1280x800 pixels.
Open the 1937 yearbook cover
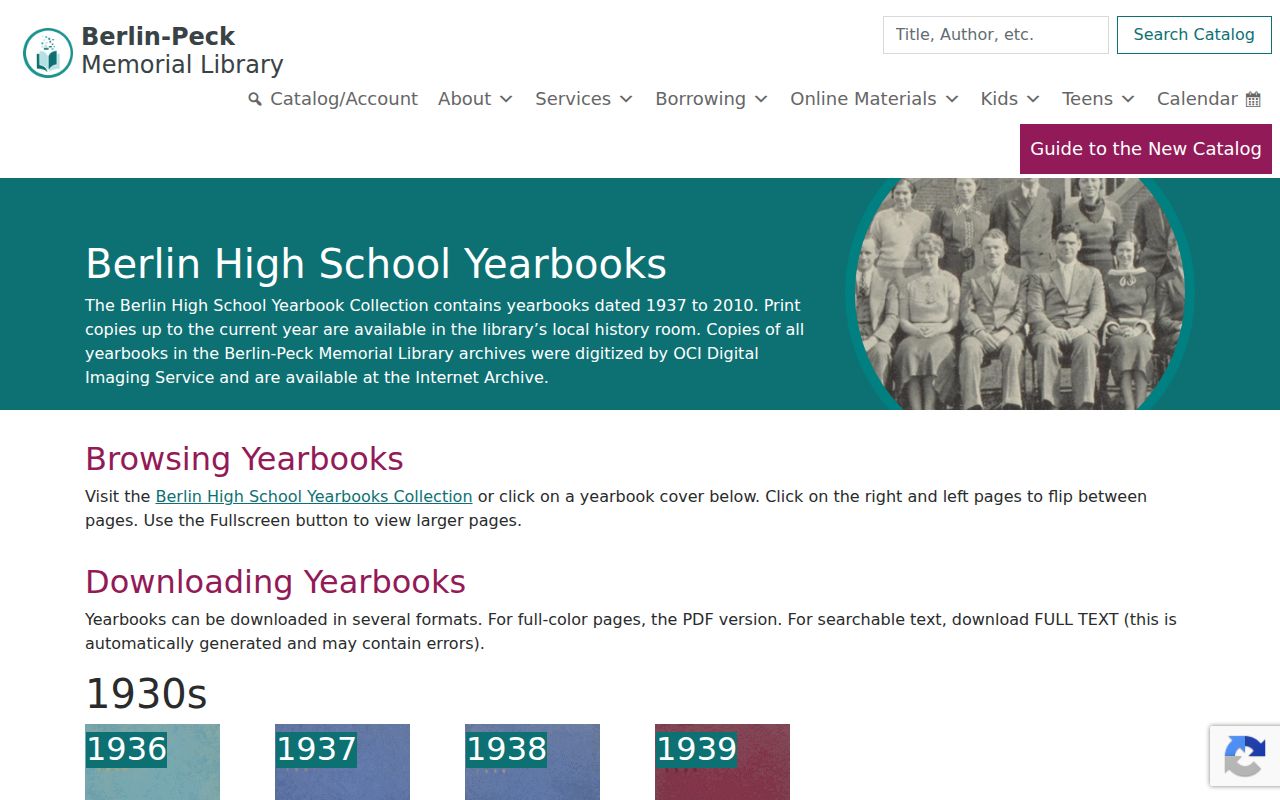click(x=342, y=762)
